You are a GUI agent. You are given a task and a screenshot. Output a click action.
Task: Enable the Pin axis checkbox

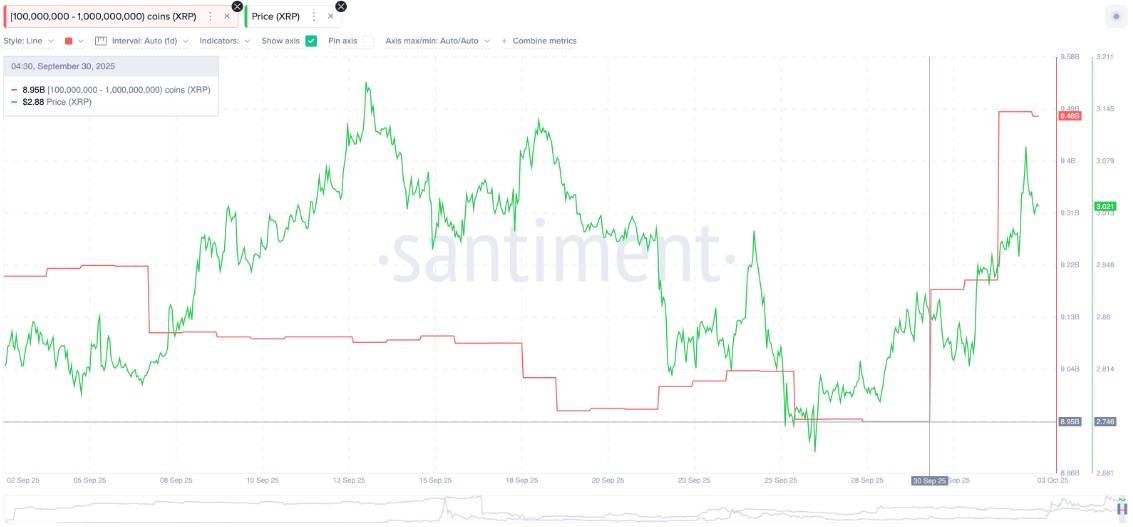tap(368, 41)
